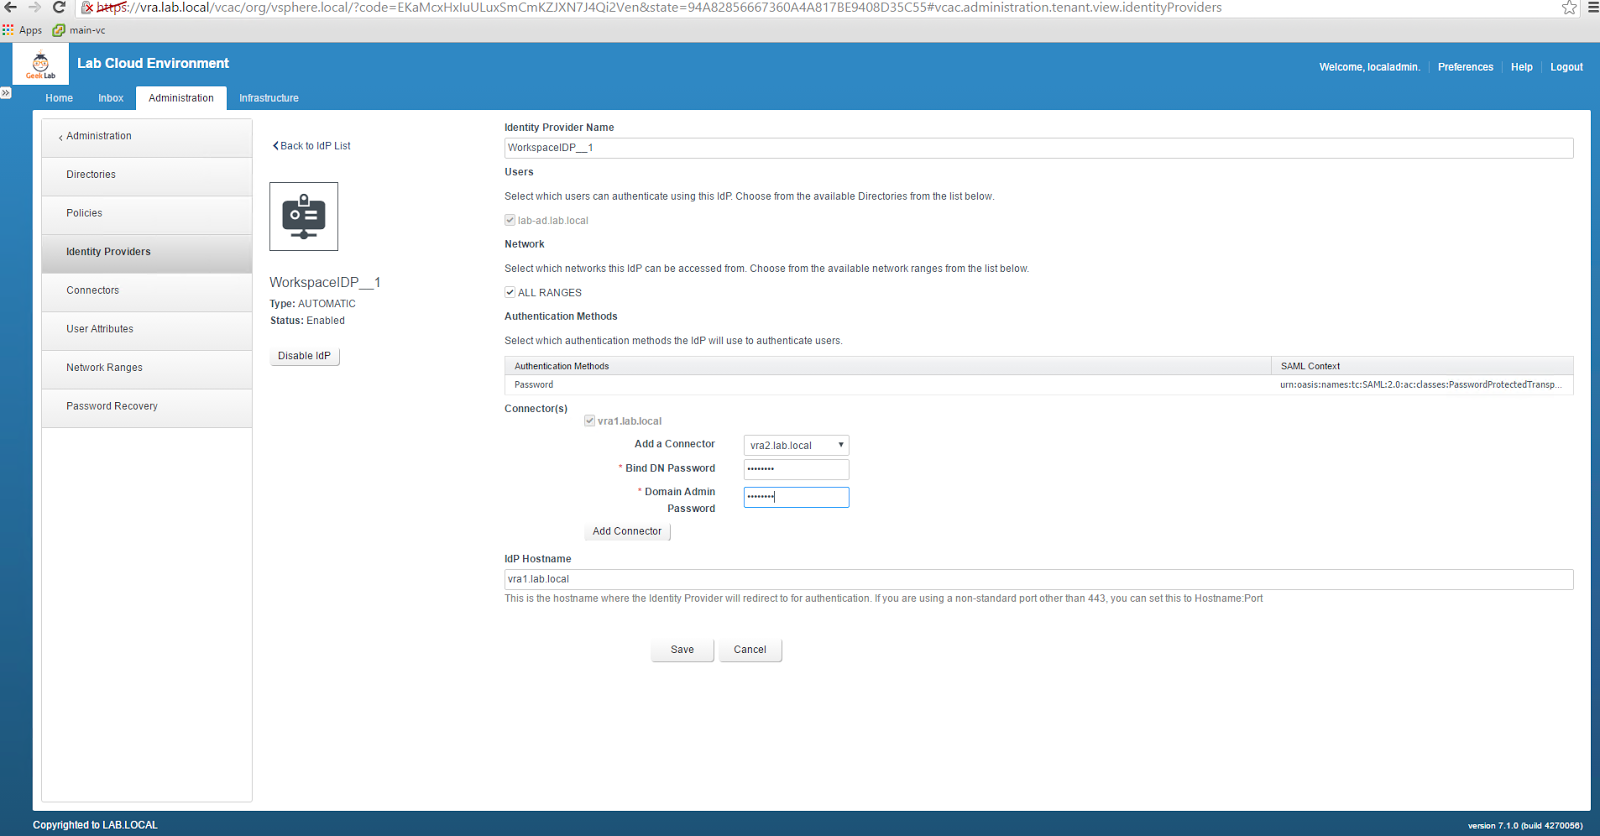Reload the page with the refresh icon
The image size is (1600, 836).
tap(59, 7)
